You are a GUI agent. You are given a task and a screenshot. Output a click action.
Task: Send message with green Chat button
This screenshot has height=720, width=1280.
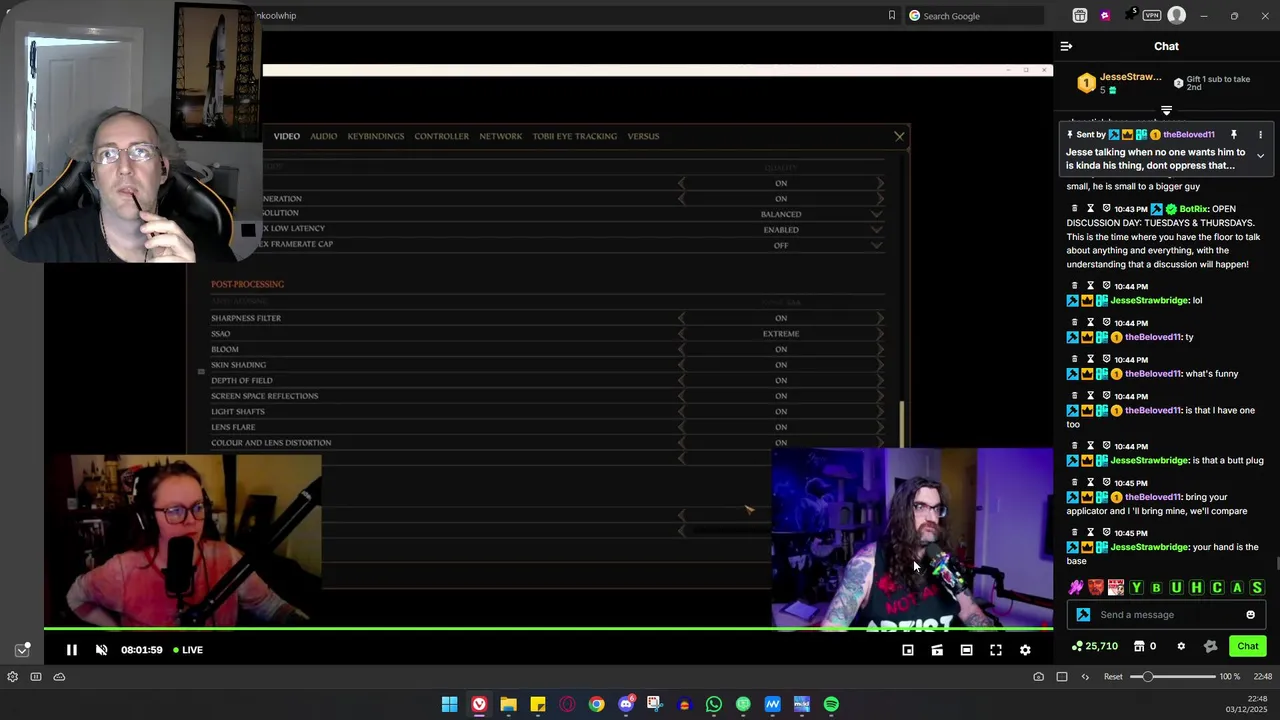tap(1247, 646)
